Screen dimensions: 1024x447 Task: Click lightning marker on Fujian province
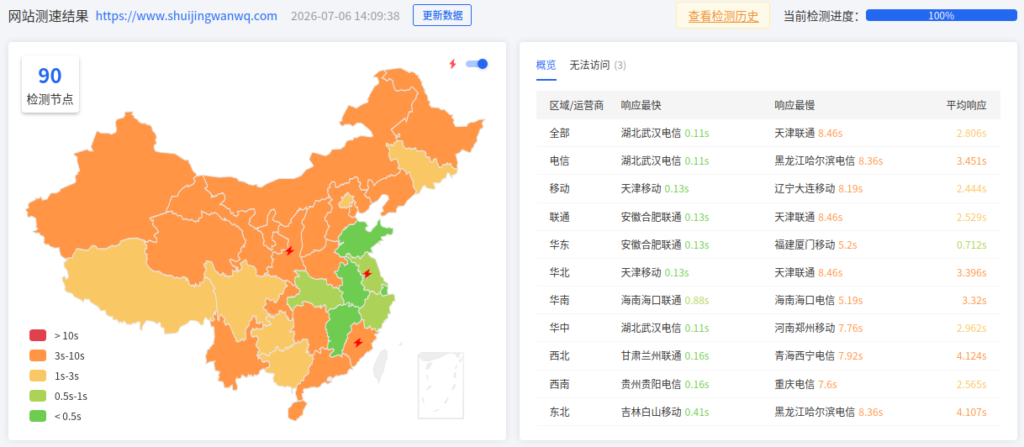pyautogui.click(x=358, y=342)
